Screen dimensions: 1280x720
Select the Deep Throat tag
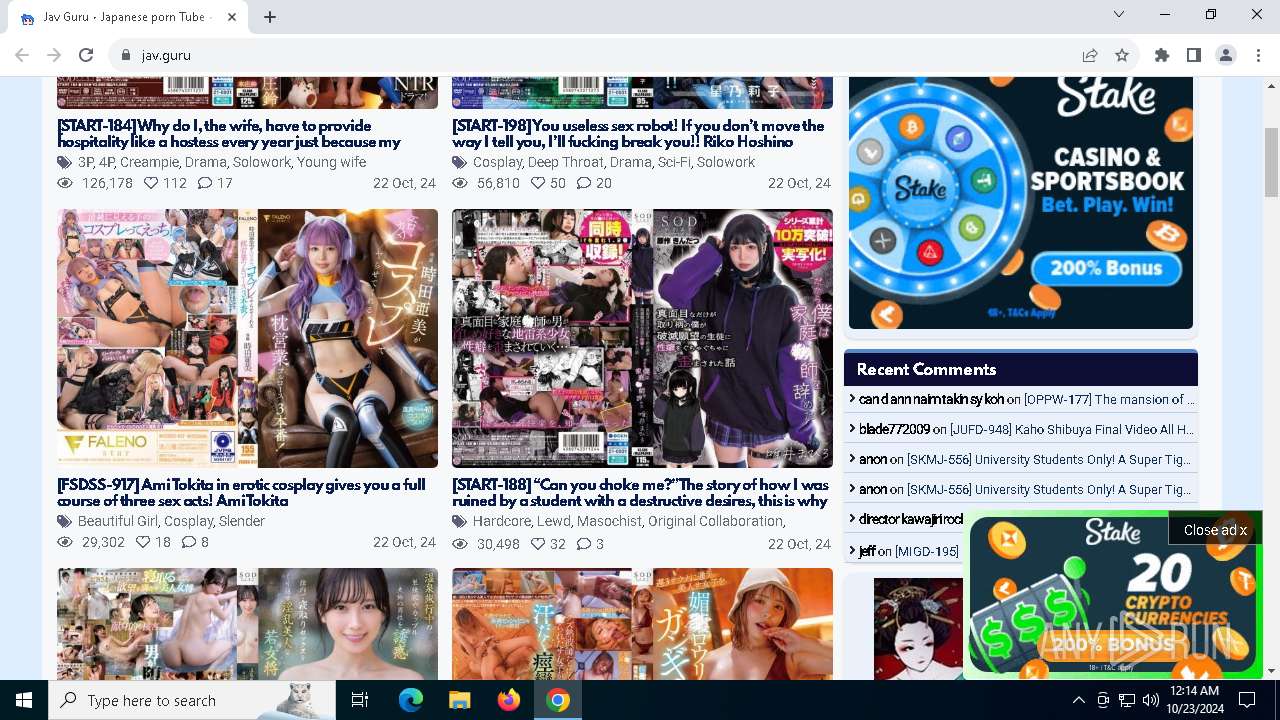[566, 162]
